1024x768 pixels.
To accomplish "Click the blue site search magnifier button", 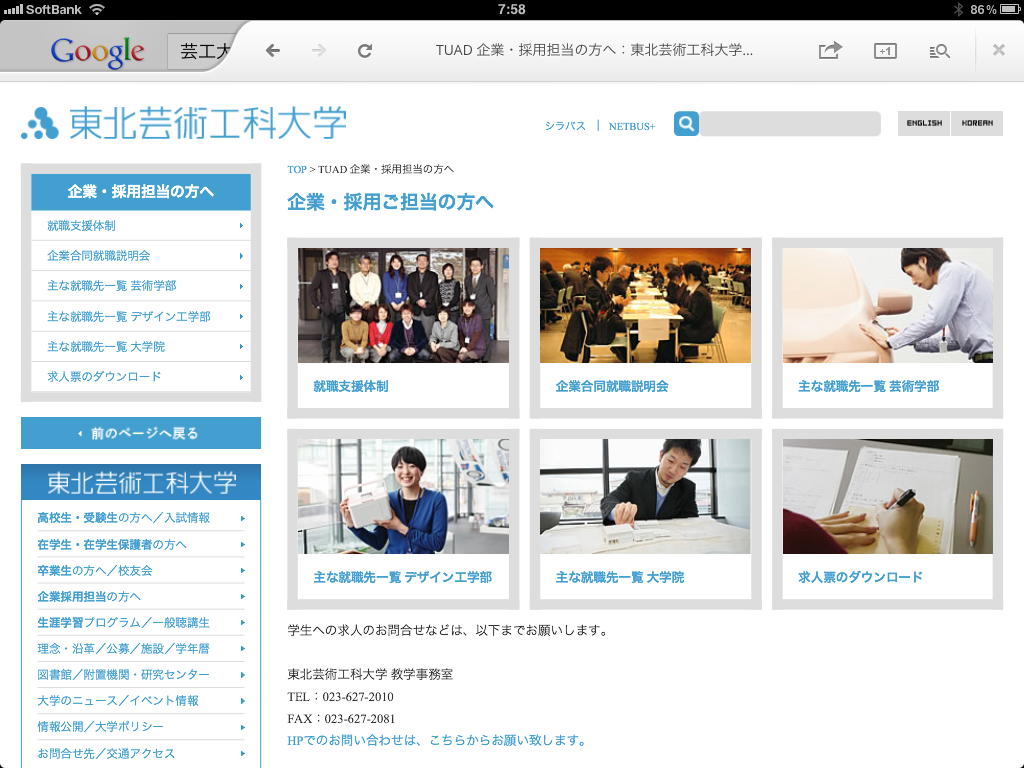I will 686,123.
